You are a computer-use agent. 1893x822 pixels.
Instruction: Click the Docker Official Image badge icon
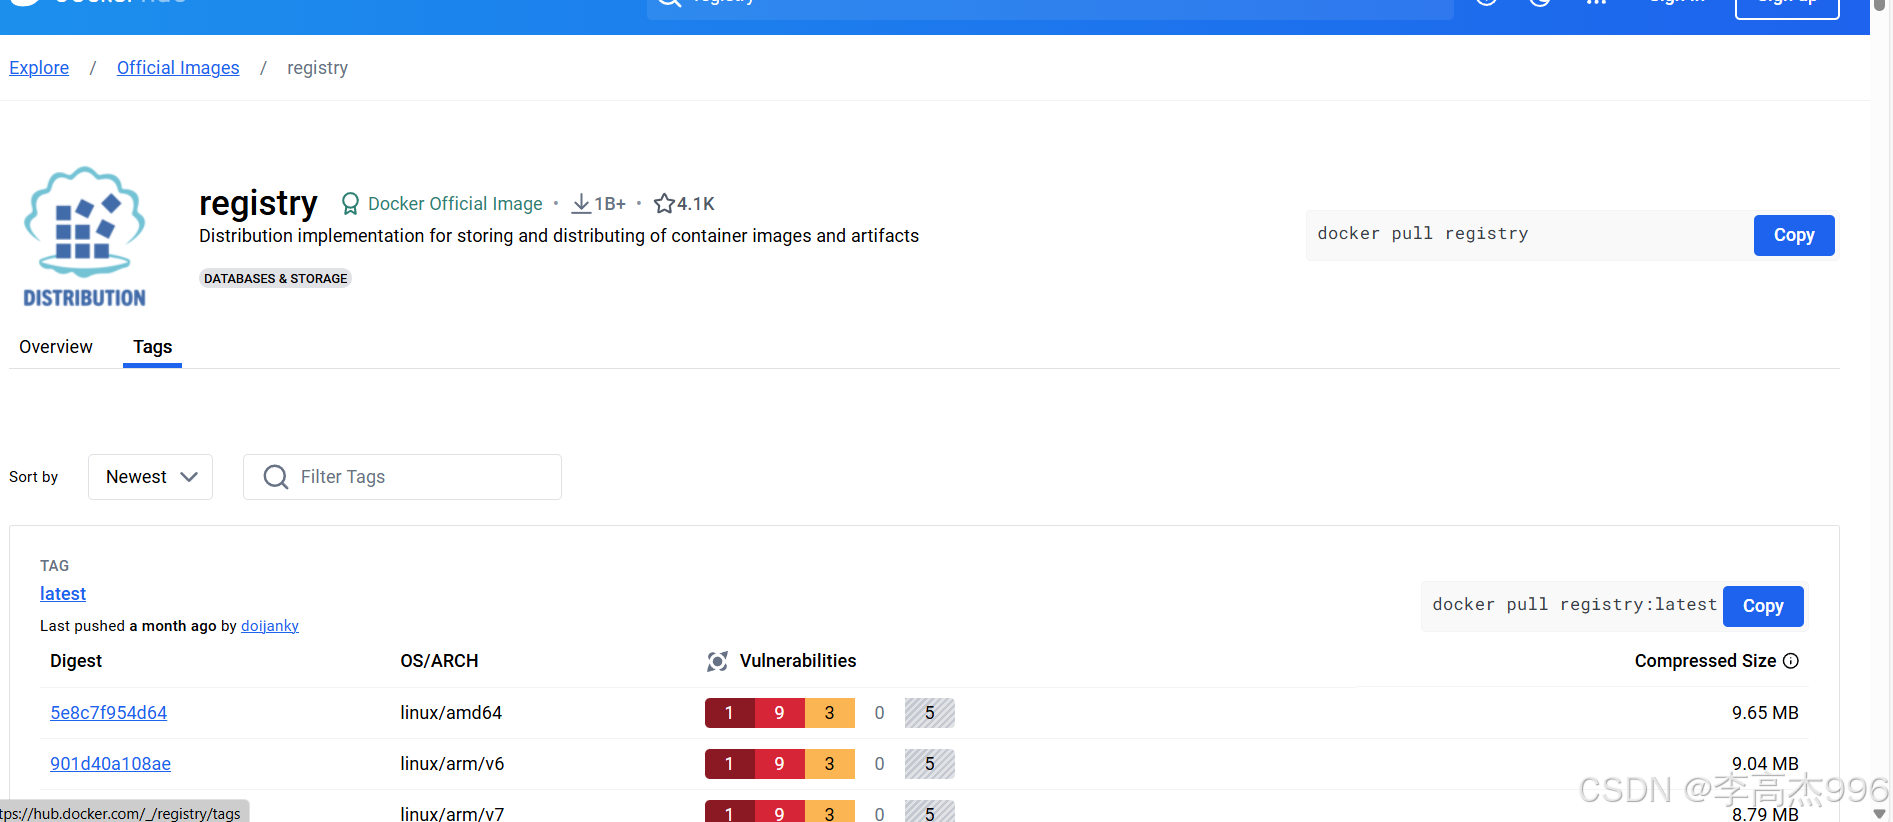coord(350,204)
